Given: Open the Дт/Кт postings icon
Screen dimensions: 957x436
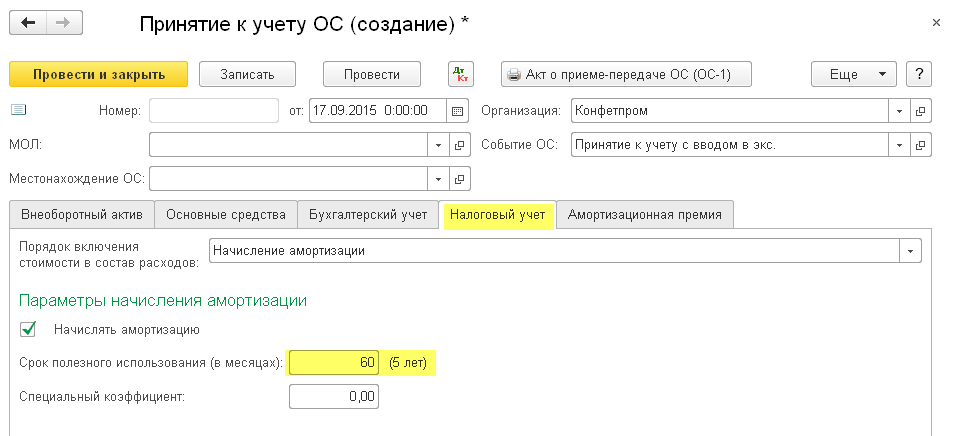Looking at the screenshot, I should (460, 74).
